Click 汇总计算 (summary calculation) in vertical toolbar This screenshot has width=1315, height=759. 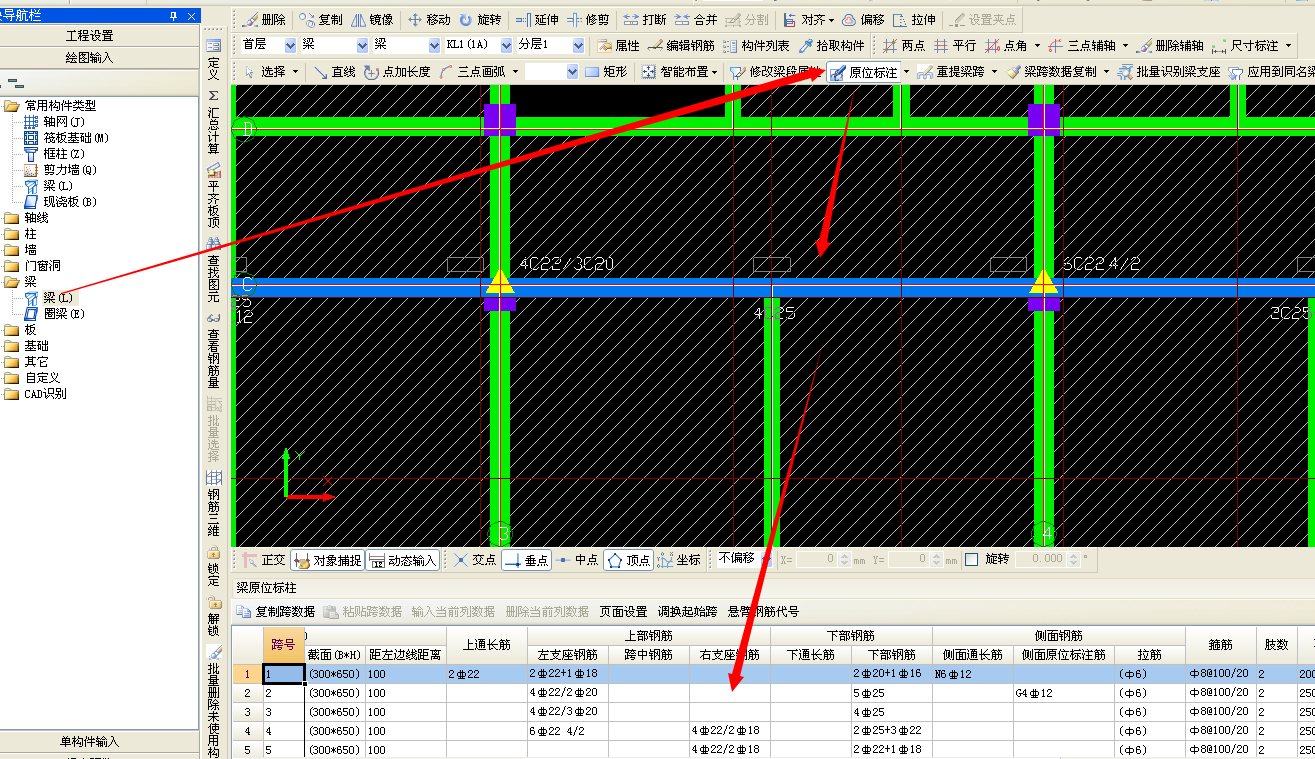click(213, 122)
